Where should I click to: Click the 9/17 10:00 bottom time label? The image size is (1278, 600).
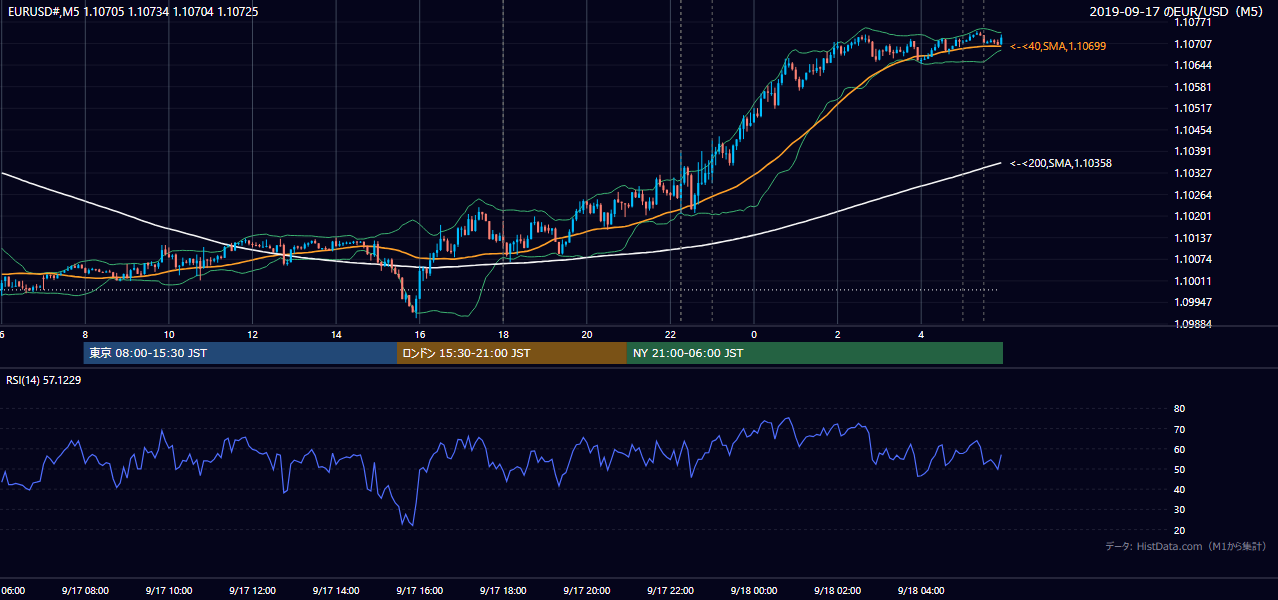coord(168,591)
